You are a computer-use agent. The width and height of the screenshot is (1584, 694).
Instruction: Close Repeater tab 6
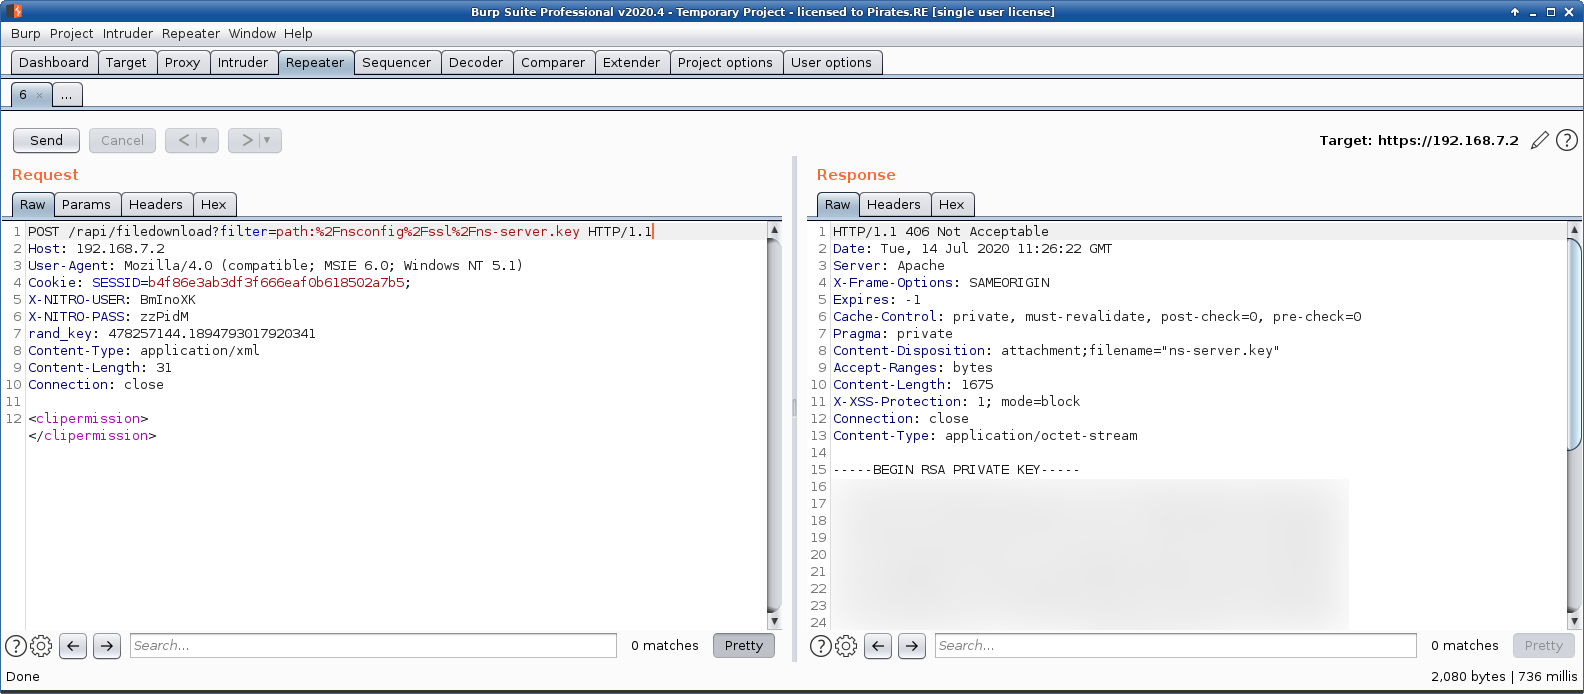pyautogui.click(x=39, y=95)
